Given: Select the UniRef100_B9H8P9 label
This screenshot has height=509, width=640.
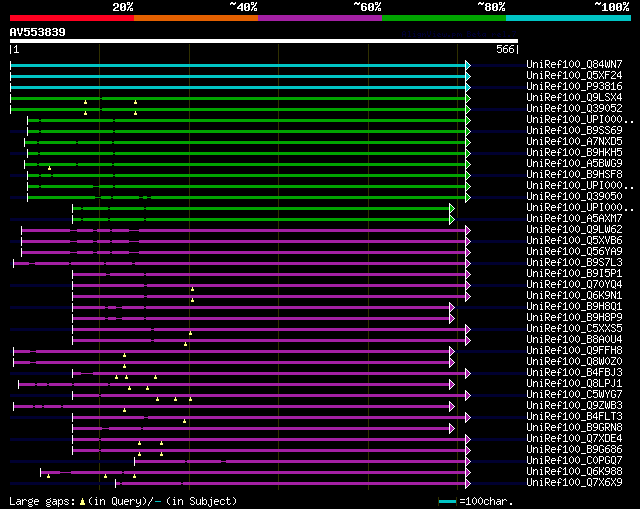Looking at the screenshot, I should coord(574,318).
